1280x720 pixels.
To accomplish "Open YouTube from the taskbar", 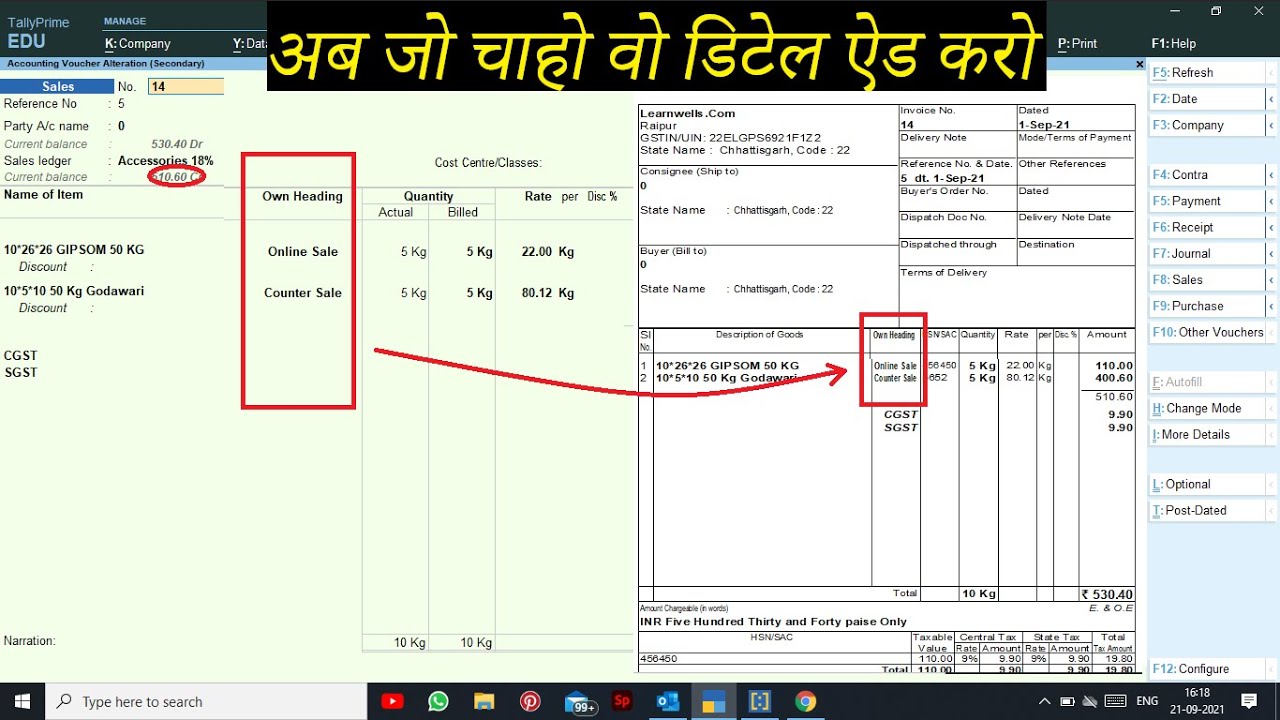I will click(x=392, y=701).
